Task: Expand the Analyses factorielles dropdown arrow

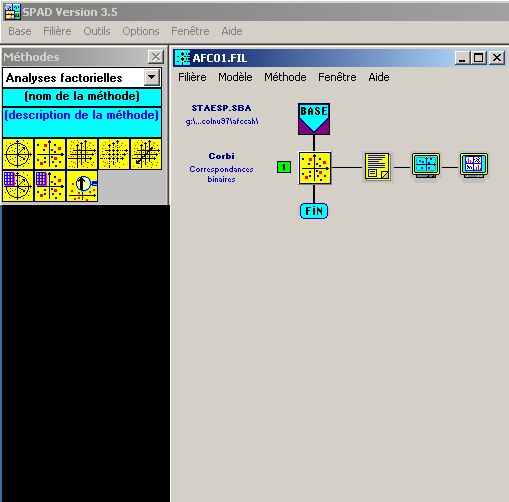Action: [152, 77]
